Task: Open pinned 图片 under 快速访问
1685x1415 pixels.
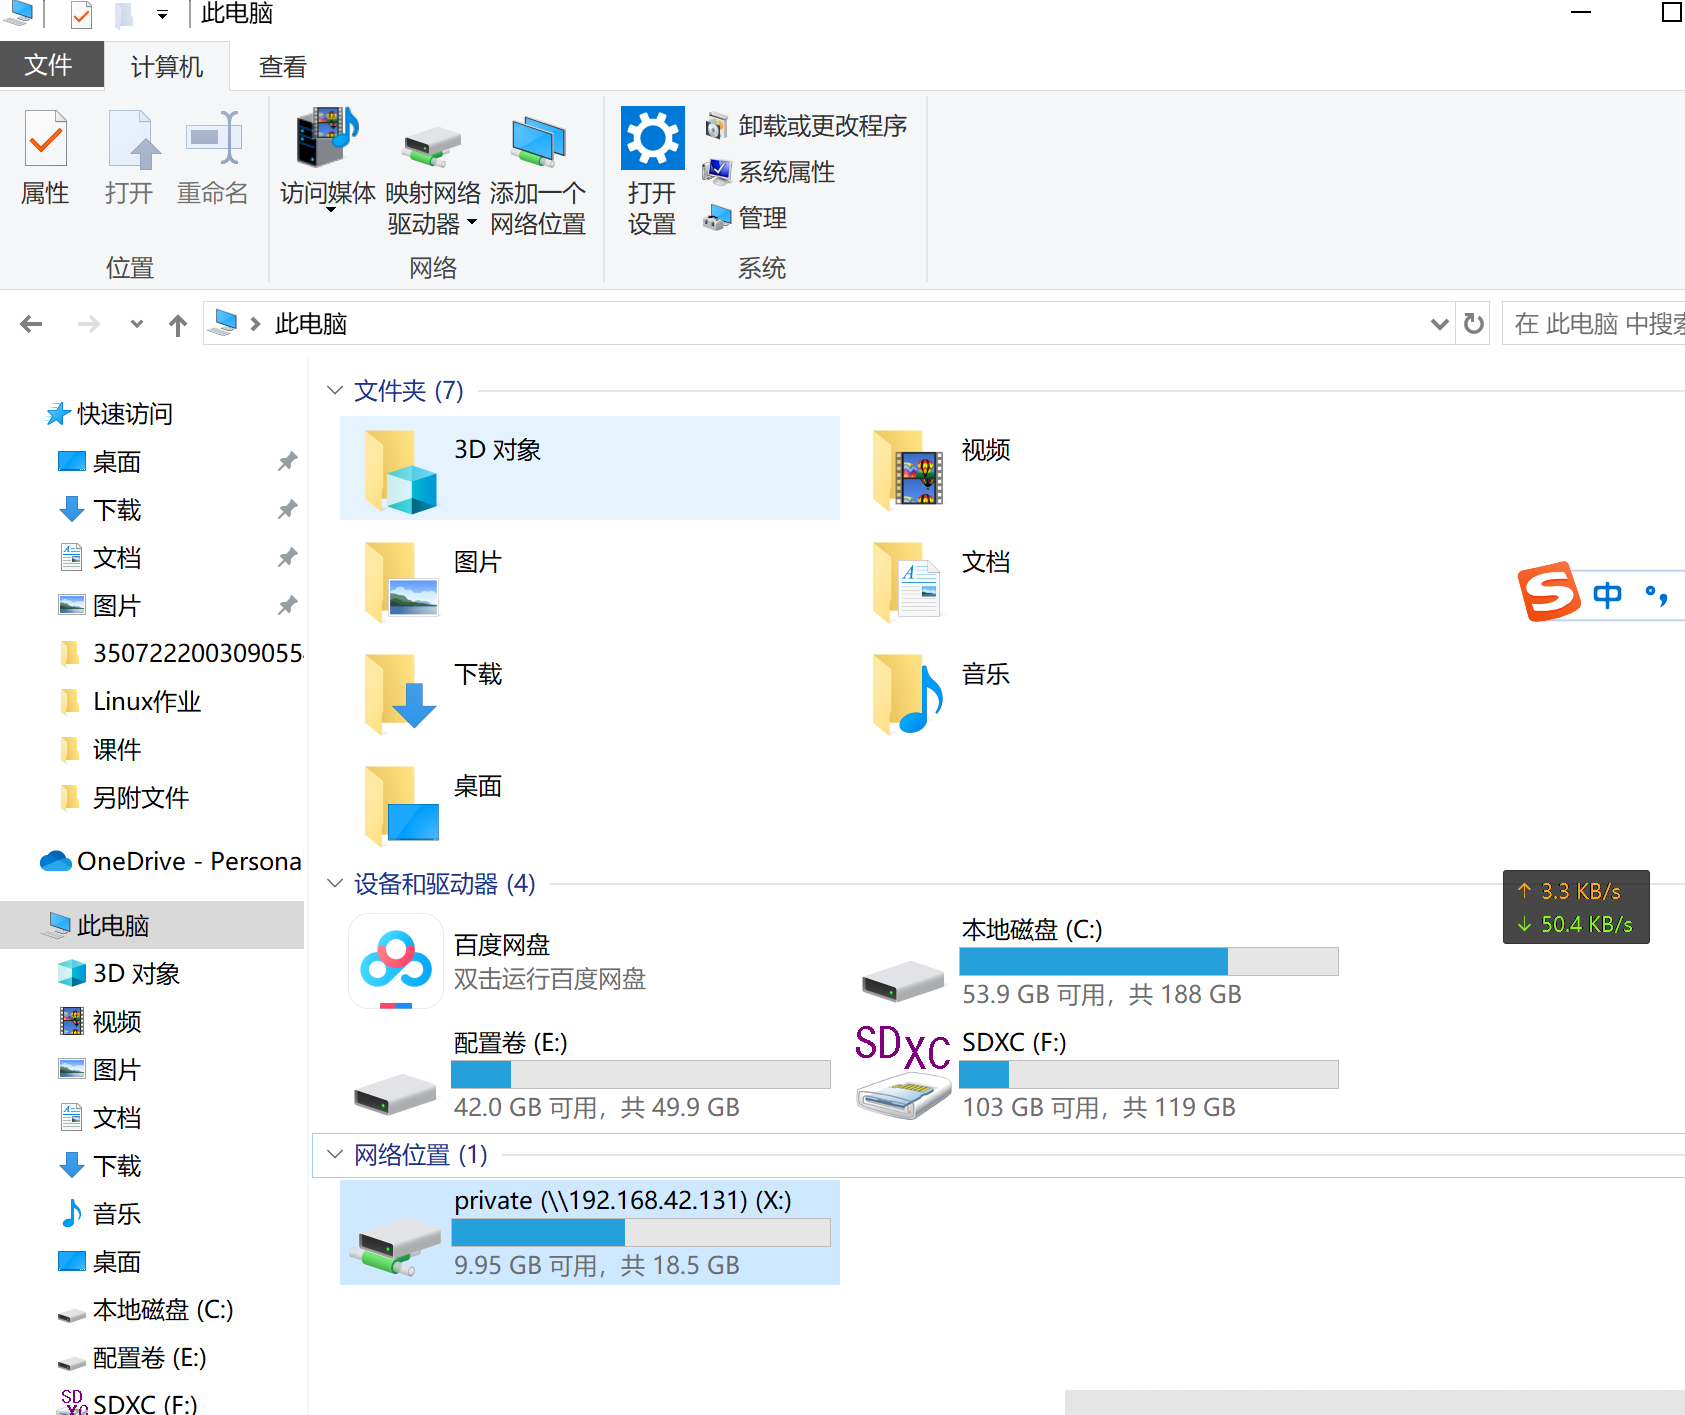Action: [117, 606]
